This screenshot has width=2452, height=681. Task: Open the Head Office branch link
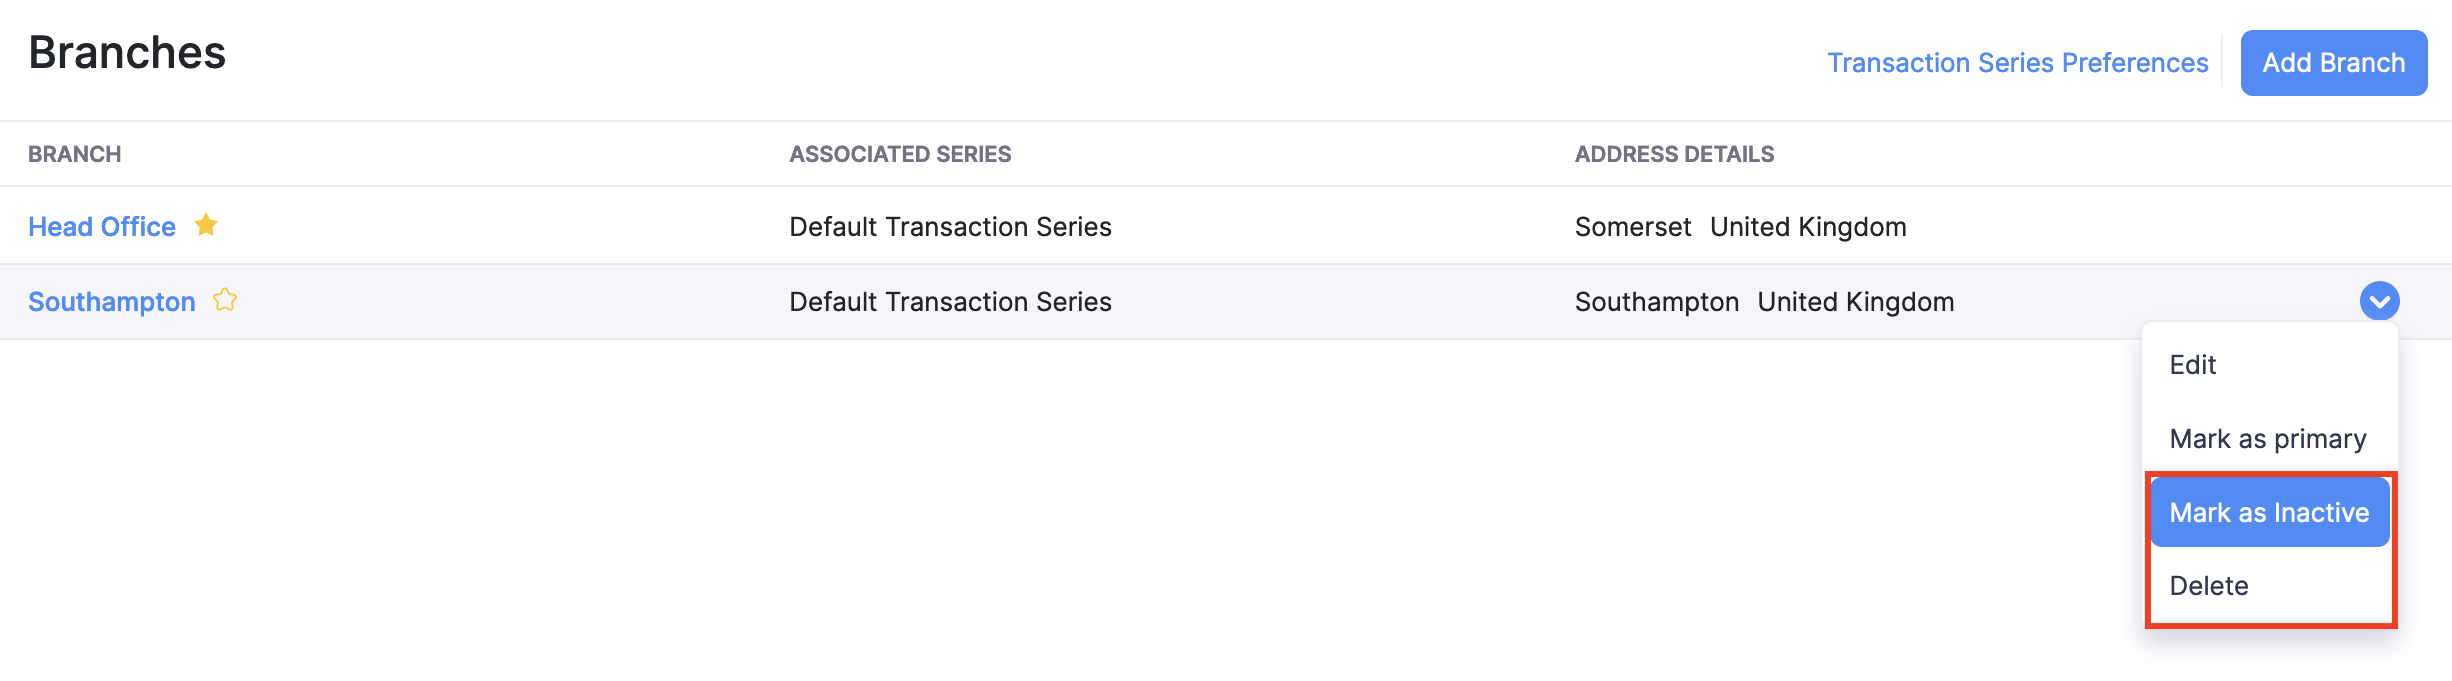tap(102, 227)
